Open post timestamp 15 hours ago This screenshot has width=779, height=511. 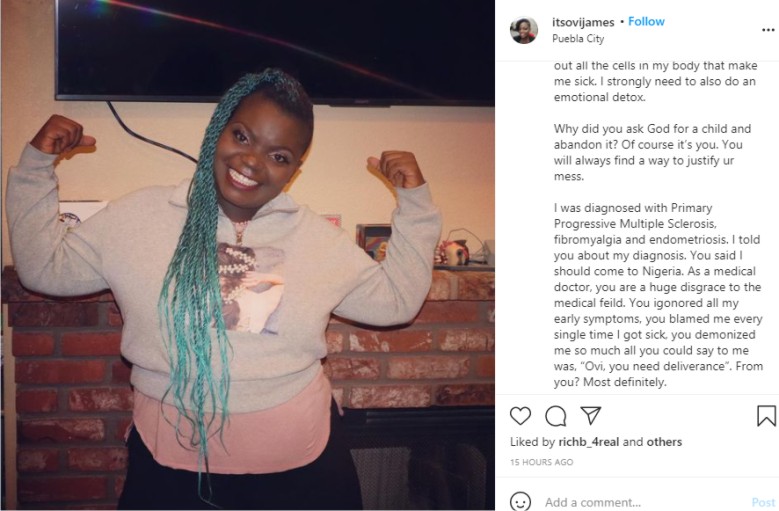(542, 462)
